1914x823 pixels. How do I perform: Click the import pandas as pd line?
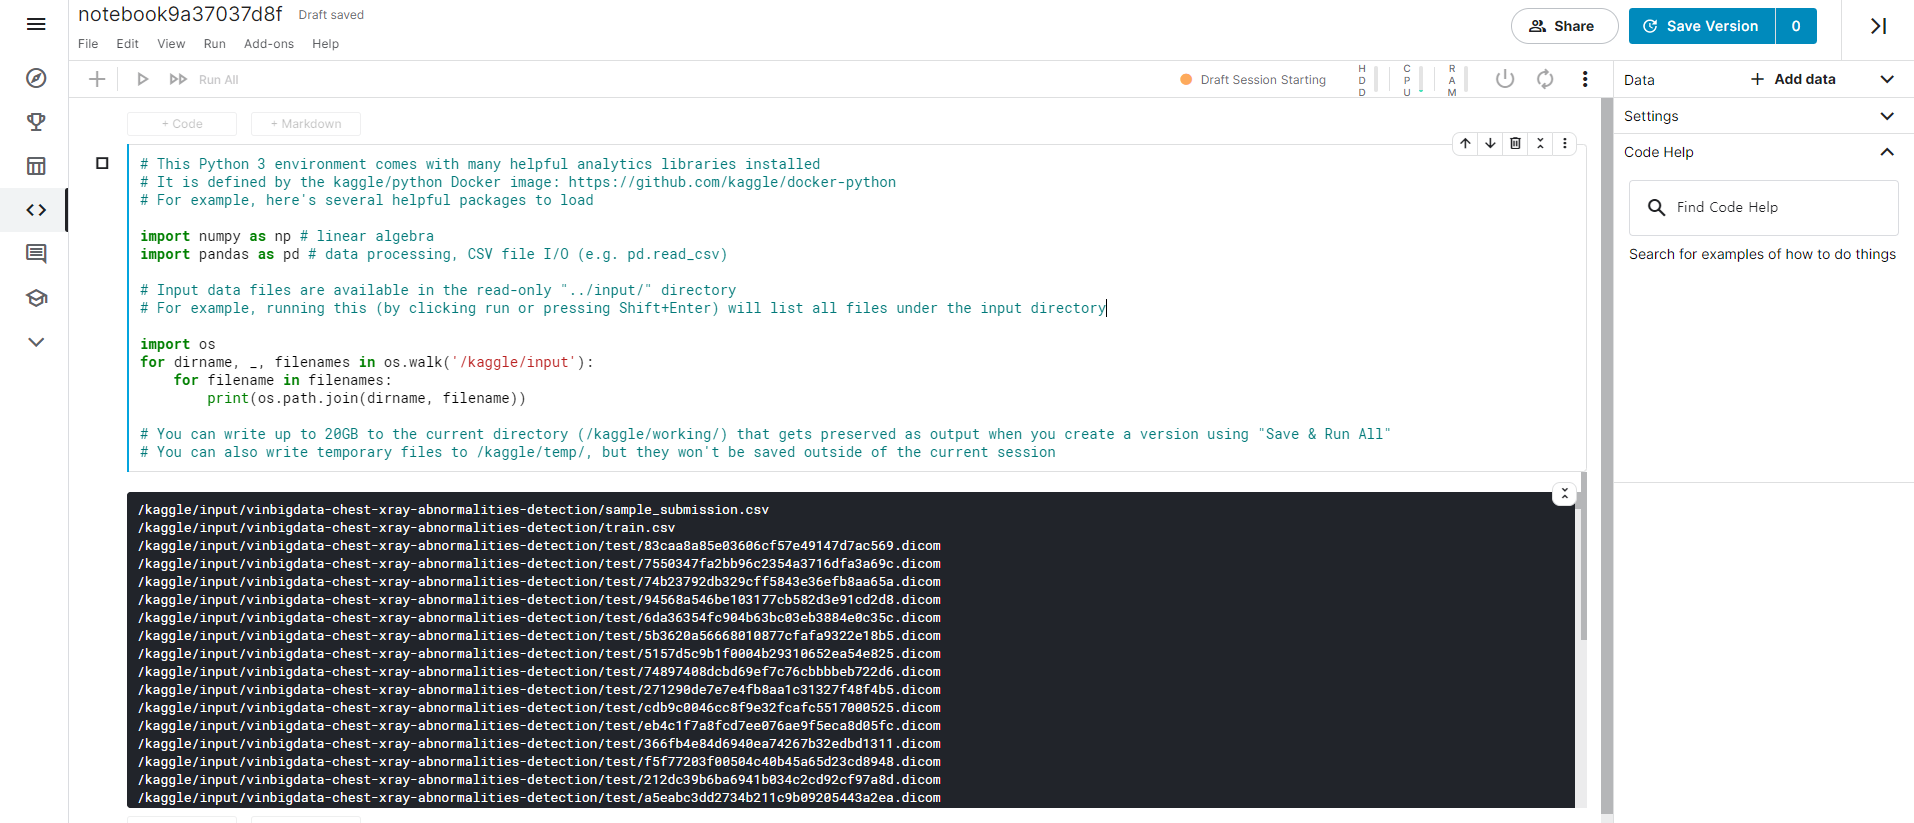coord(434,254)
